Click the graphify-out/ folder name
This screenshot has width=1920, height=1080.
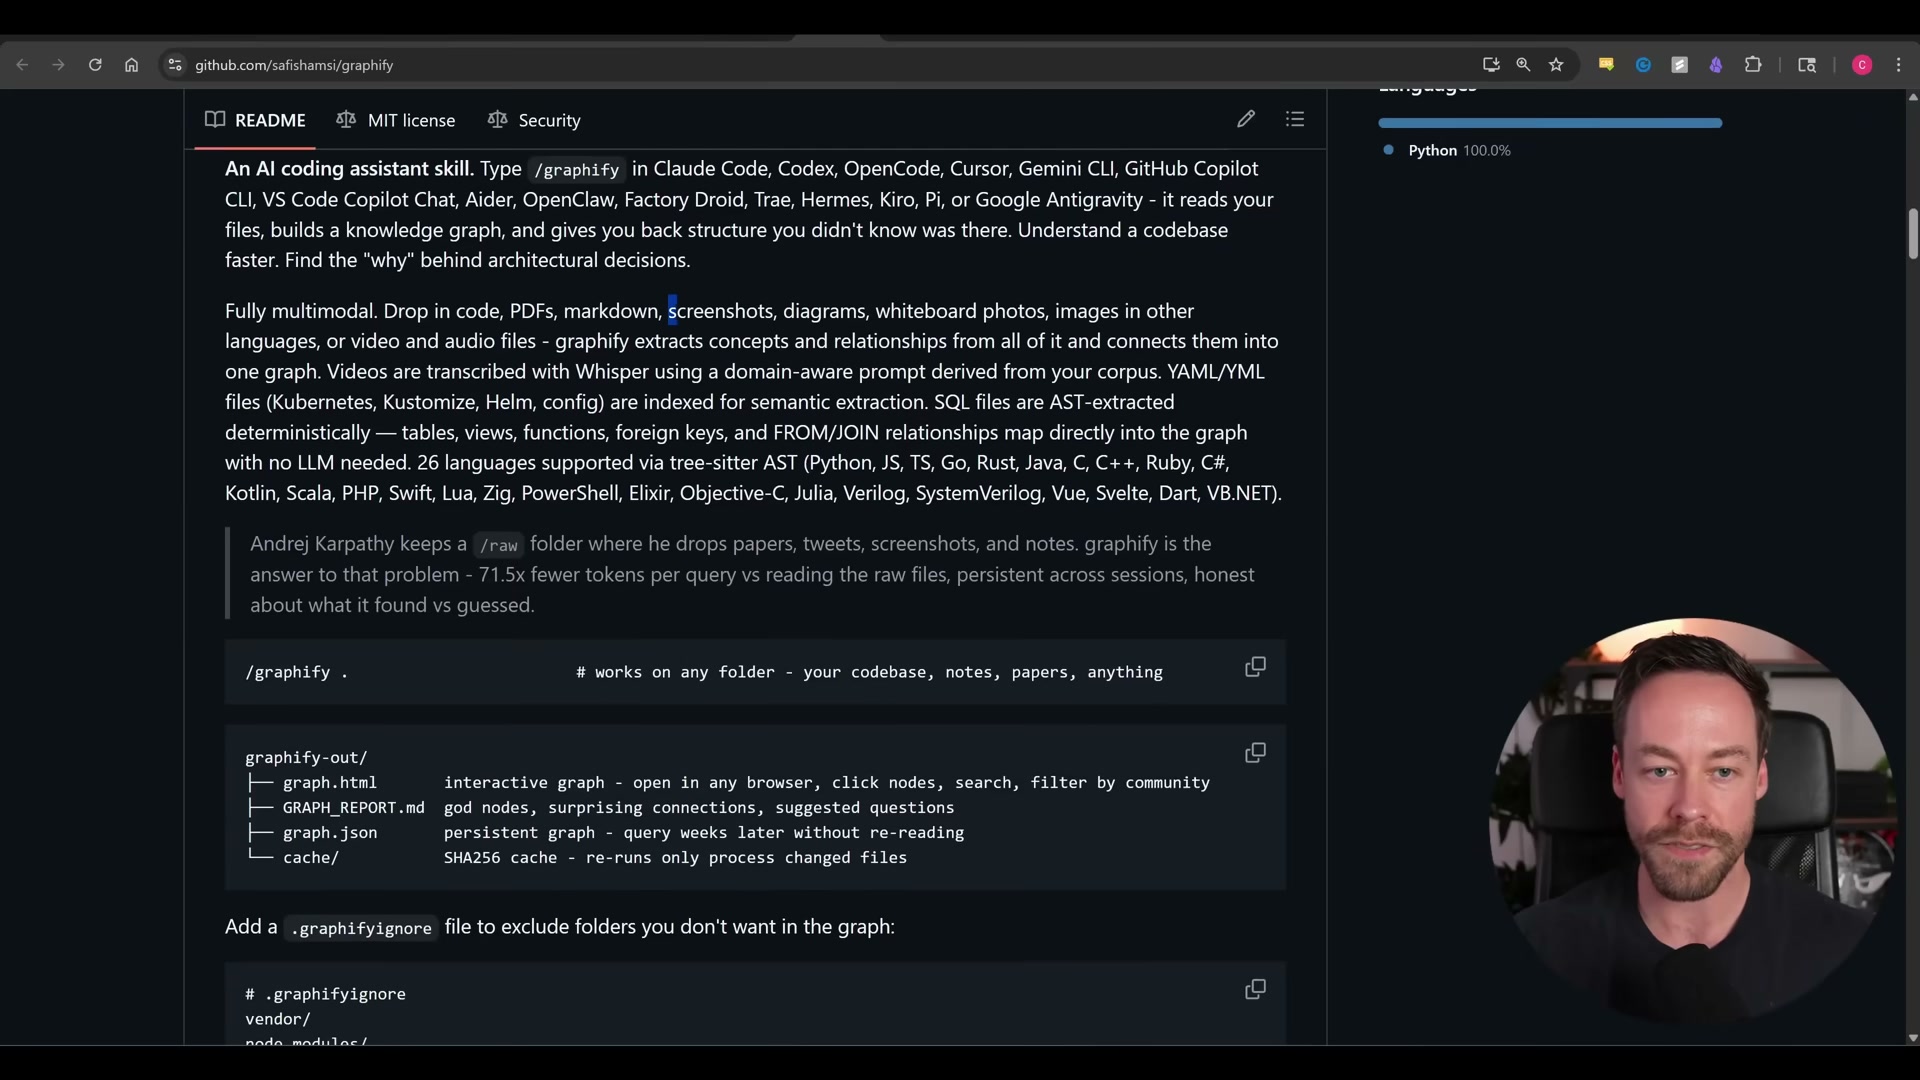[306, 758]
